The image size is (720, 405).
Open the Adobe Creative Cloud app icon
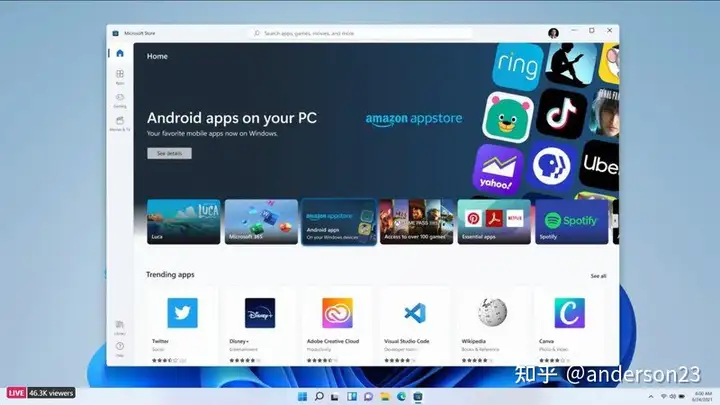click(338, 313)
